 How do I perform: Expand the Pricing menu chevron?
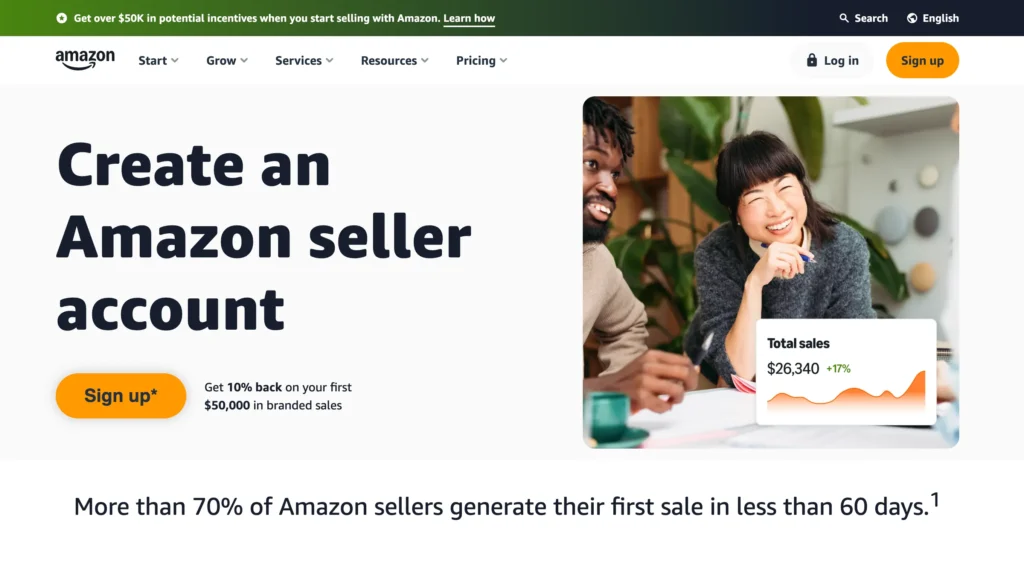coord(504,61)
